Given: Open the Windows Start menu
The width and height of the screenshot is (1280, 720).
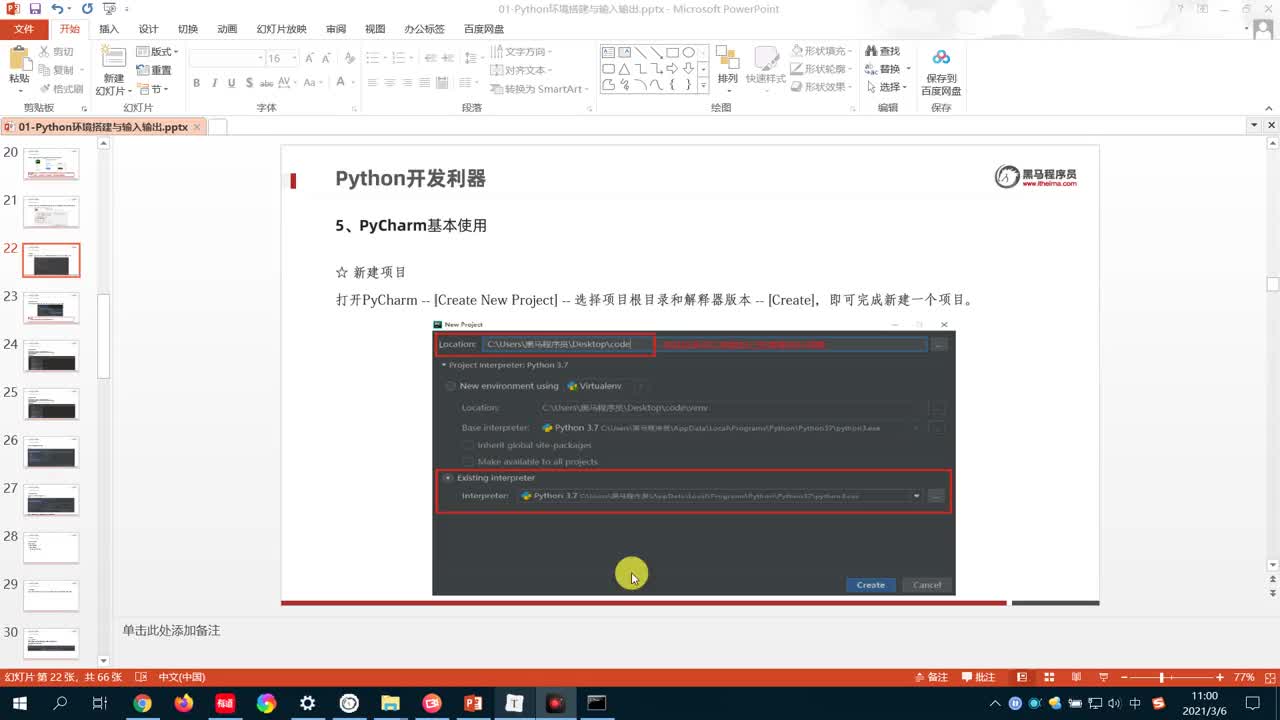Looking at the screenshot, I should [x=19, y=703].
